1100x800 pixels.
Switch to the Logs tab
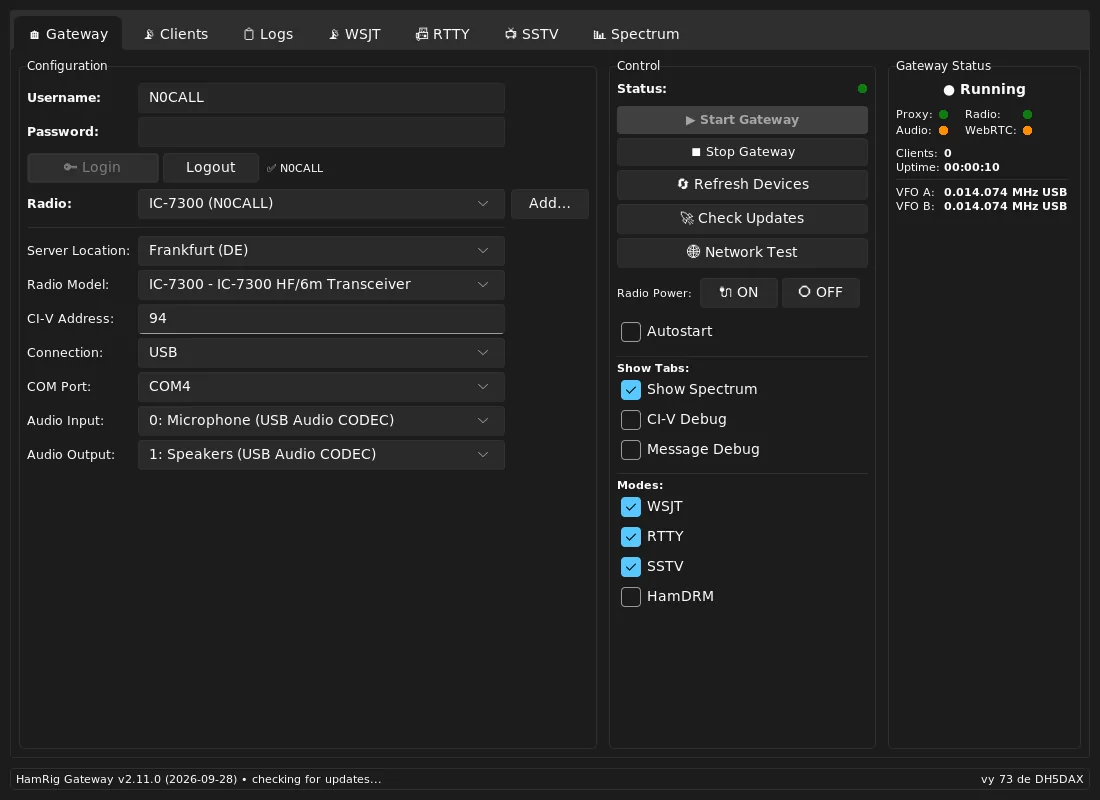pyautogui.click(x=268, y=34)
